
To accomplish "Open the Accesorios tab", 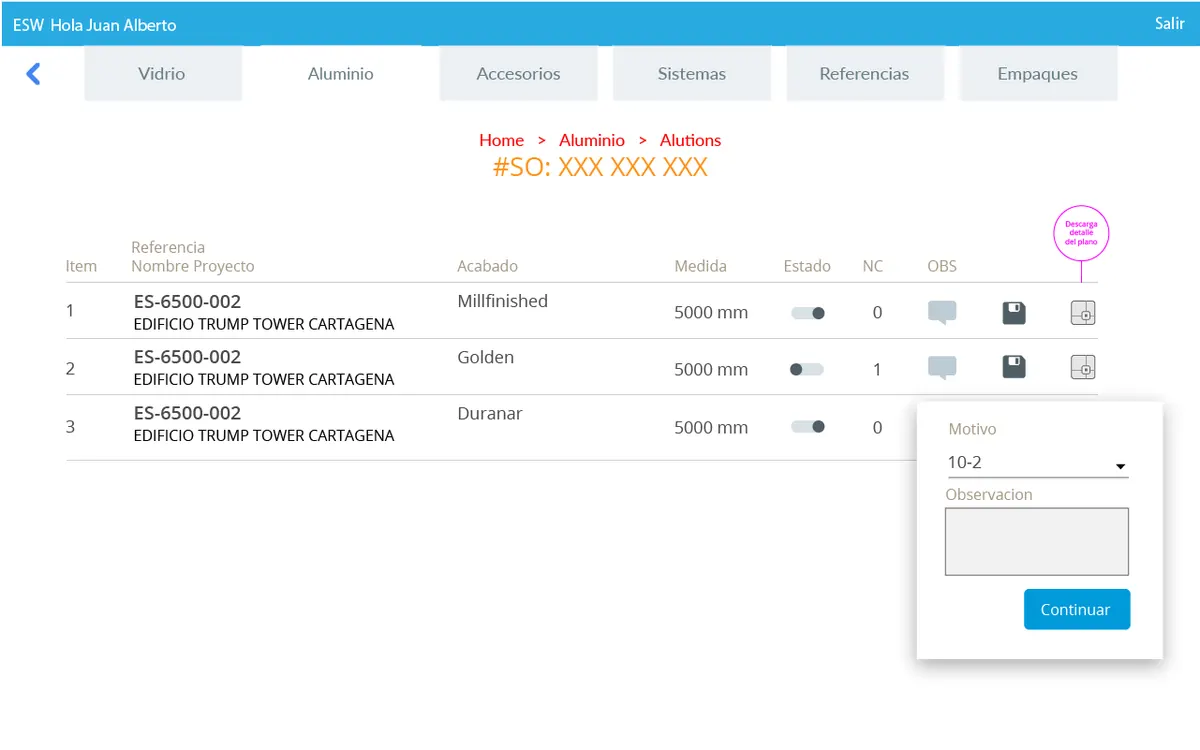I will pyautogui.click(x=518, y=73).
